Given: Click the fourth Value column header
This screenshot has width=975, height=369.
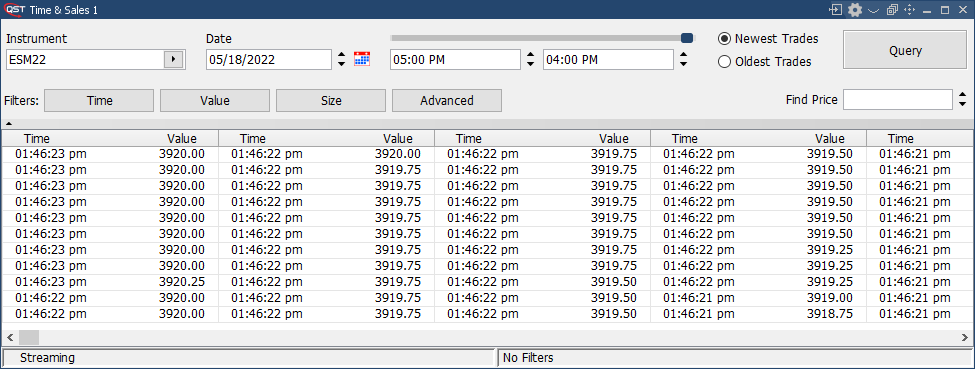Looking at the screenshot, I should (829, 139).
